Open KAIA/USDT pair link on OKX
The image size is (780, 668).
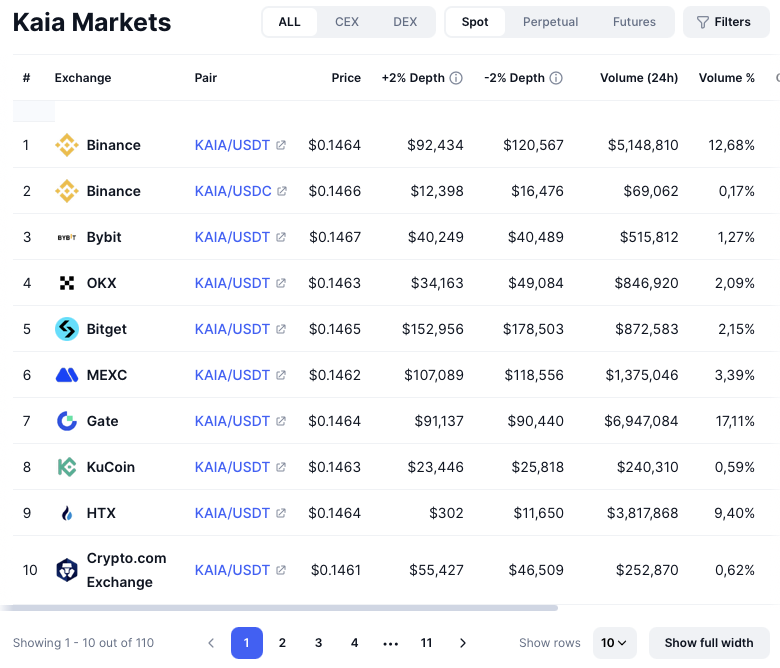[x=232, y=283]
